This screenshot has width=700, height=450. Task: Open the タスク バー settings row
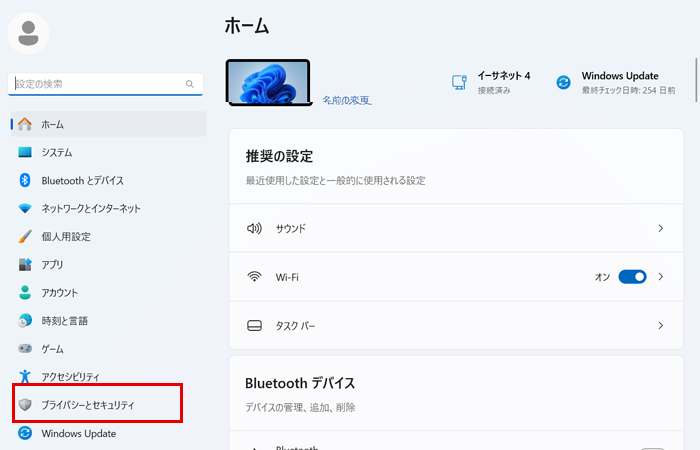[456, 325]
